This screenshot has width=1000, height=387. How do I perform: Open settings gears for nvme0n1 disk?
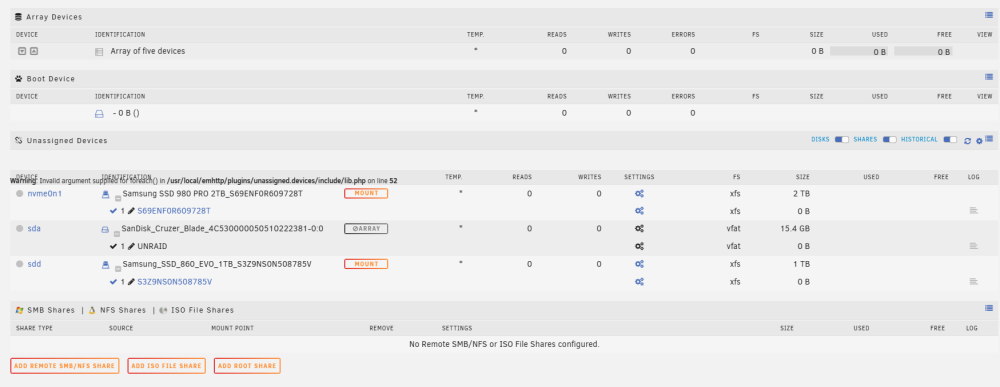639,193
